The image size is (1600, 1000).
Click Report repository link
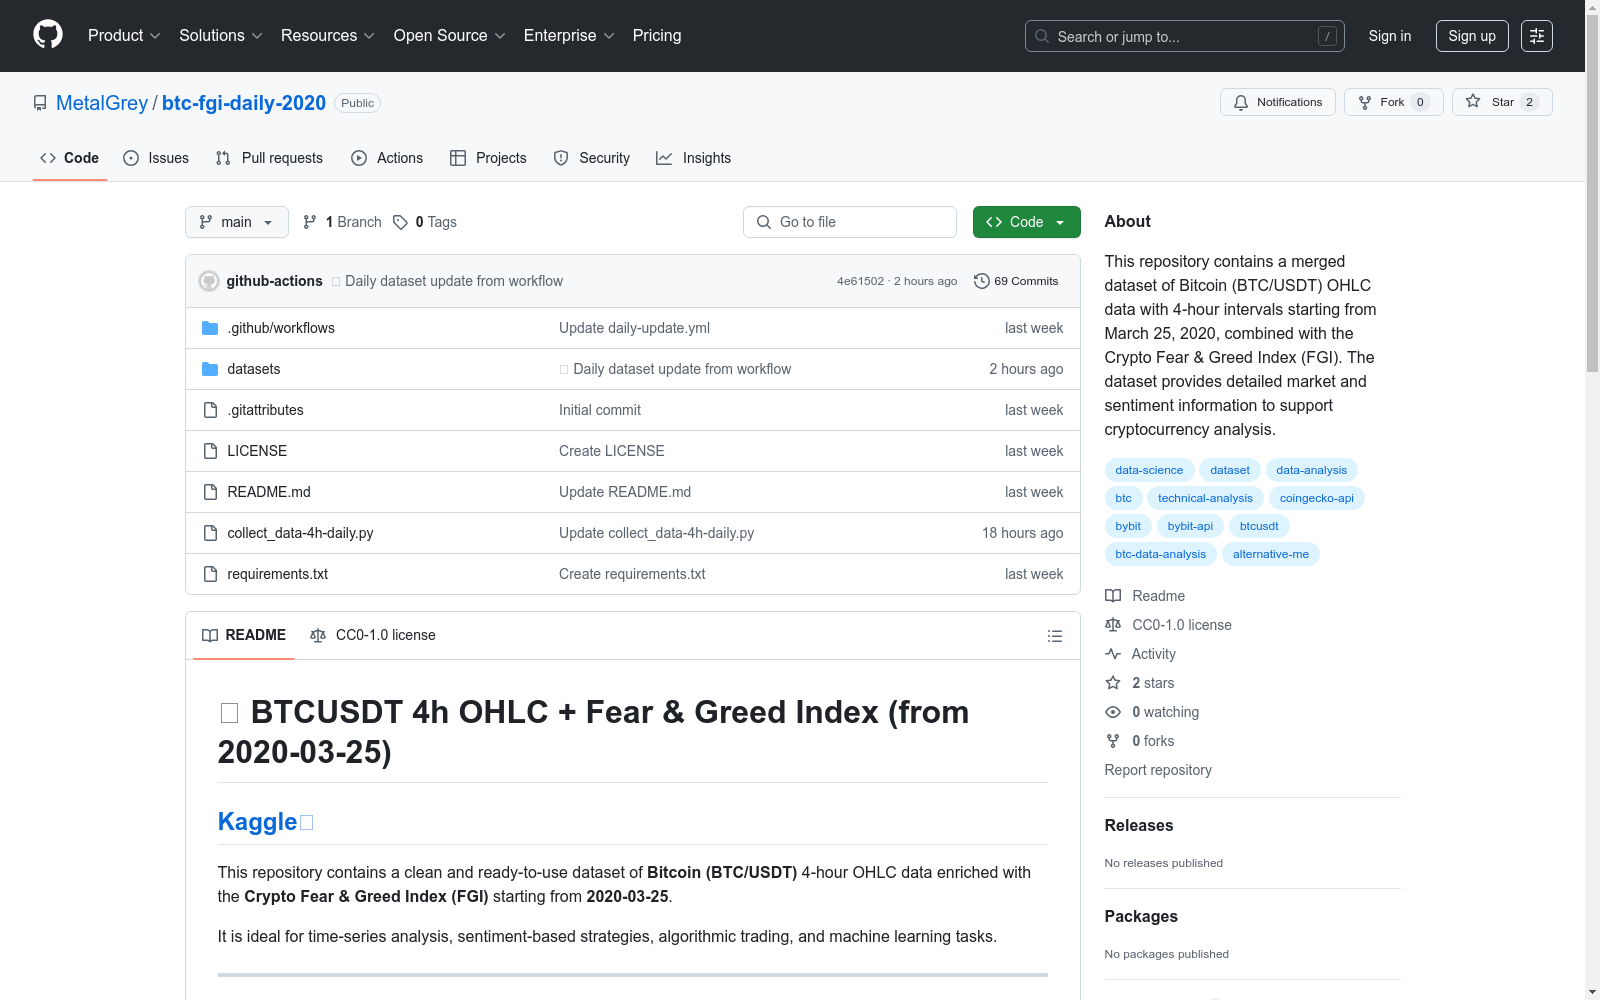pyautogui.click(x=1158, y=770)
